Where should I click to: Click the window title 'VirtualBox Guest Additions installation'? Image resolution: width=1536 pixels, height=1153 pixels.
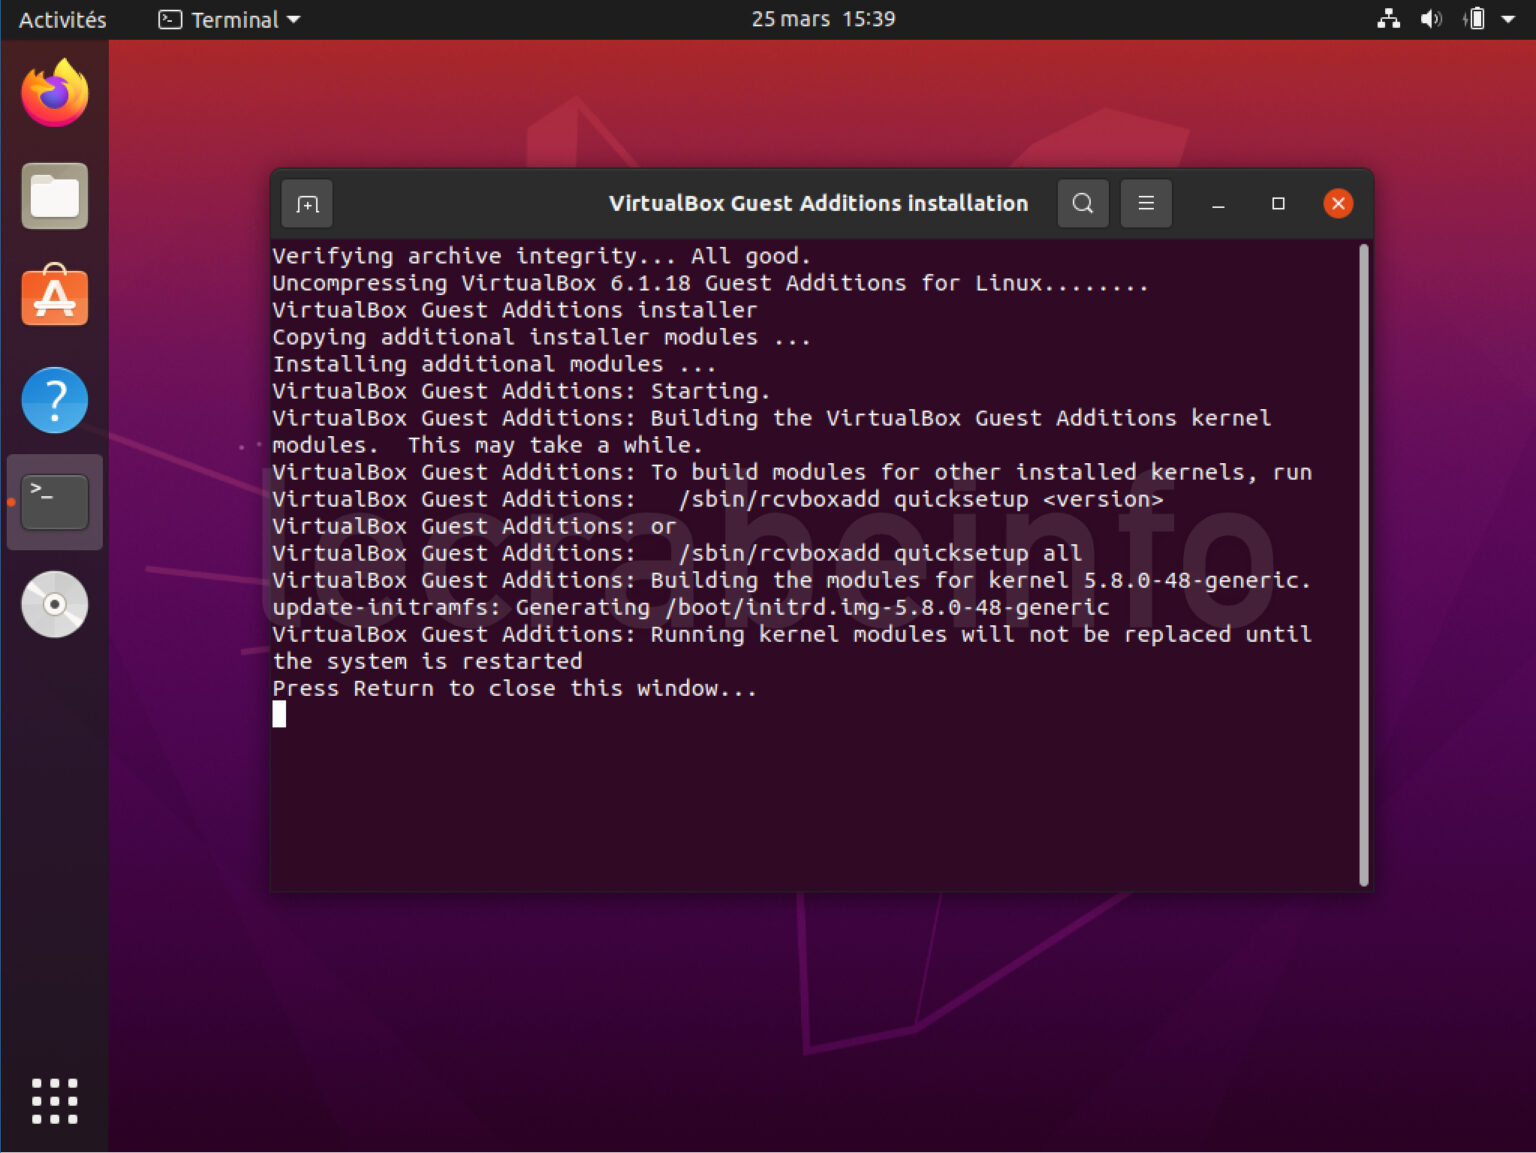(818, 204)
